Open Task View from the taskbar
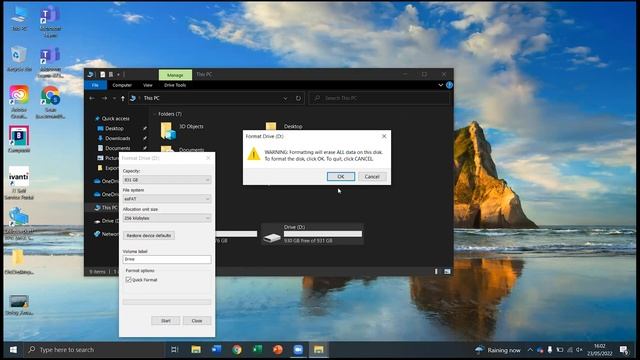The image size is (640, 360). [175, 349]
